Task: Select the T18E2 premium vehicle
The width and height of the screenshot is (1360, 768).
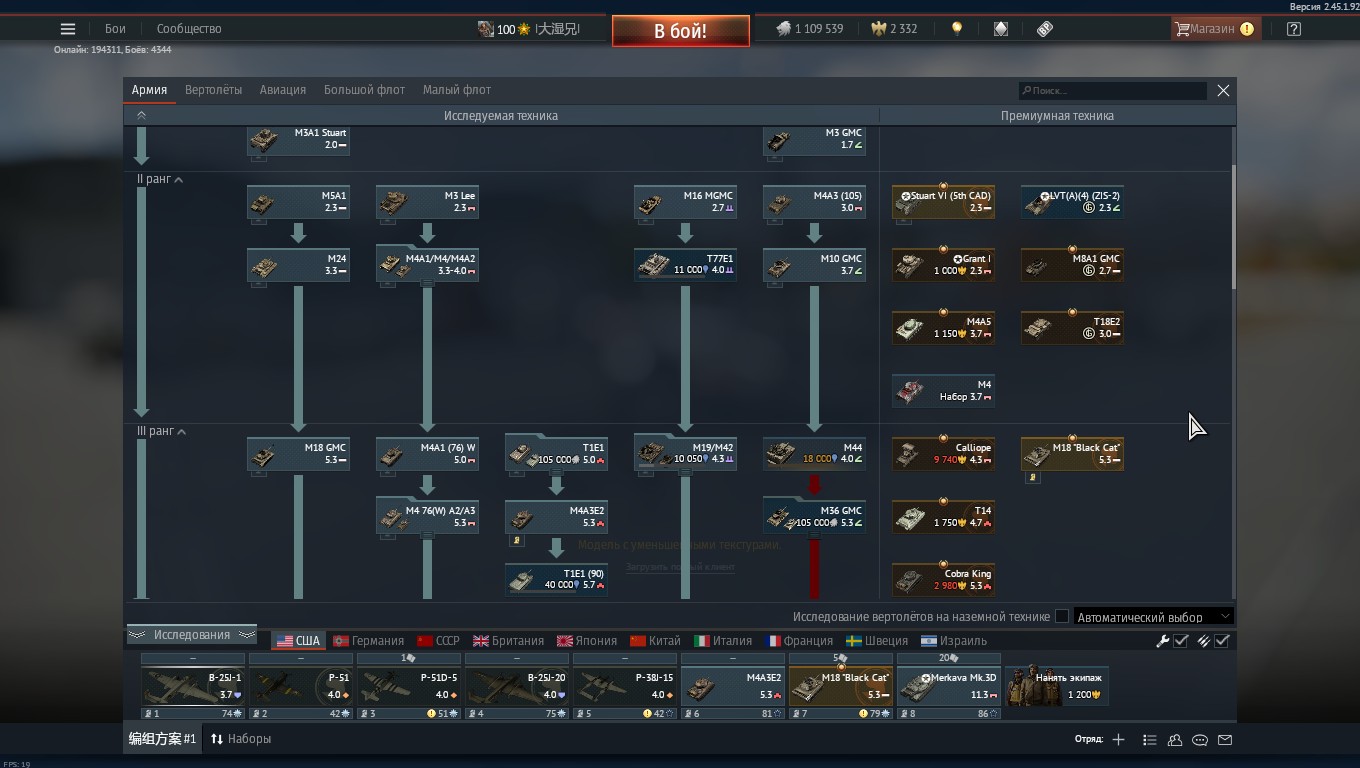Action: [1072, 328]
